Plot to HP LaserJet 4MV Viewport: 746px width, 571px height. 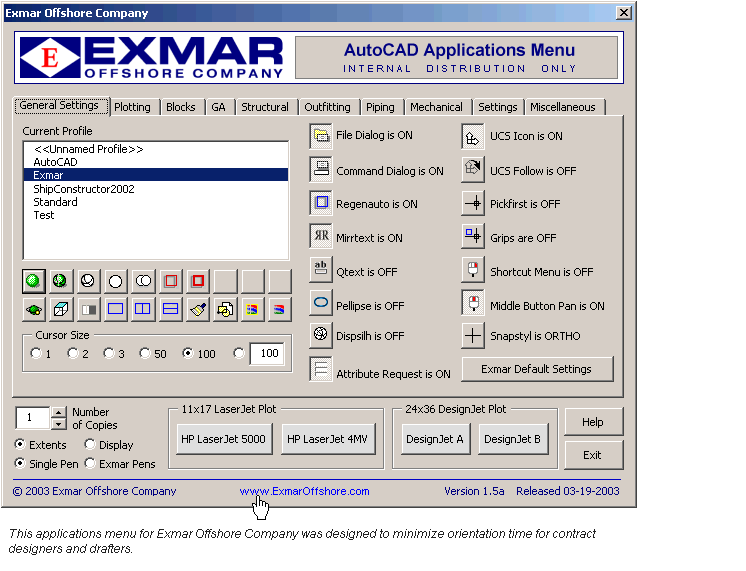(x=327, y=439)
